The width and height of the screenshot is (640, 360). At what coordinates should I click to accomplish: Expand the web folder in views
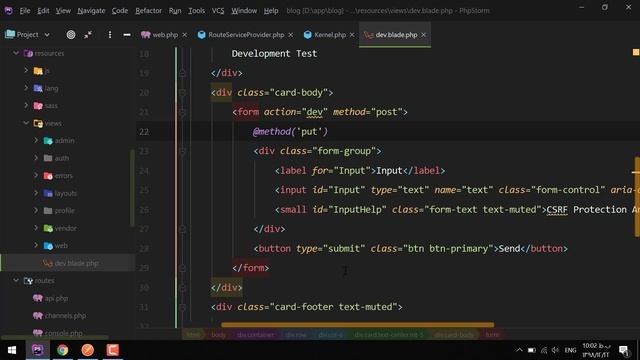pos(36,245)
